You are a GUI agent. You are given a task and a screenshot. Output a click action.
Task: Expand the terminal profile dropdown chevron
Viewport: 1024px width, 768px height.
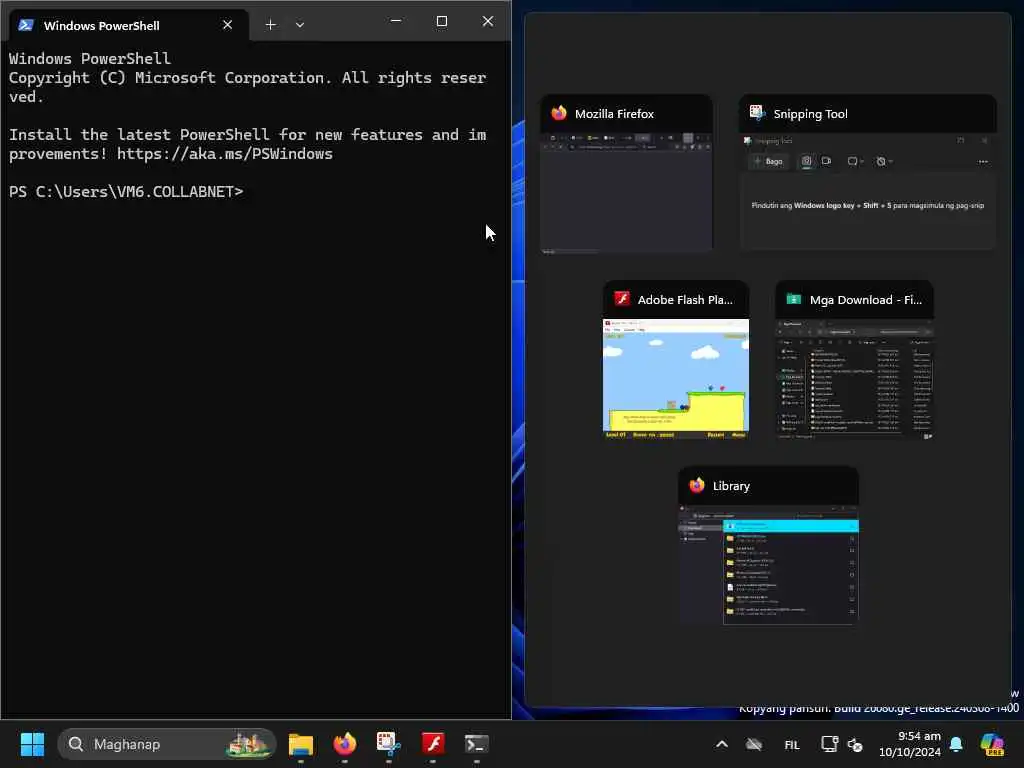(x=300, y=25)
